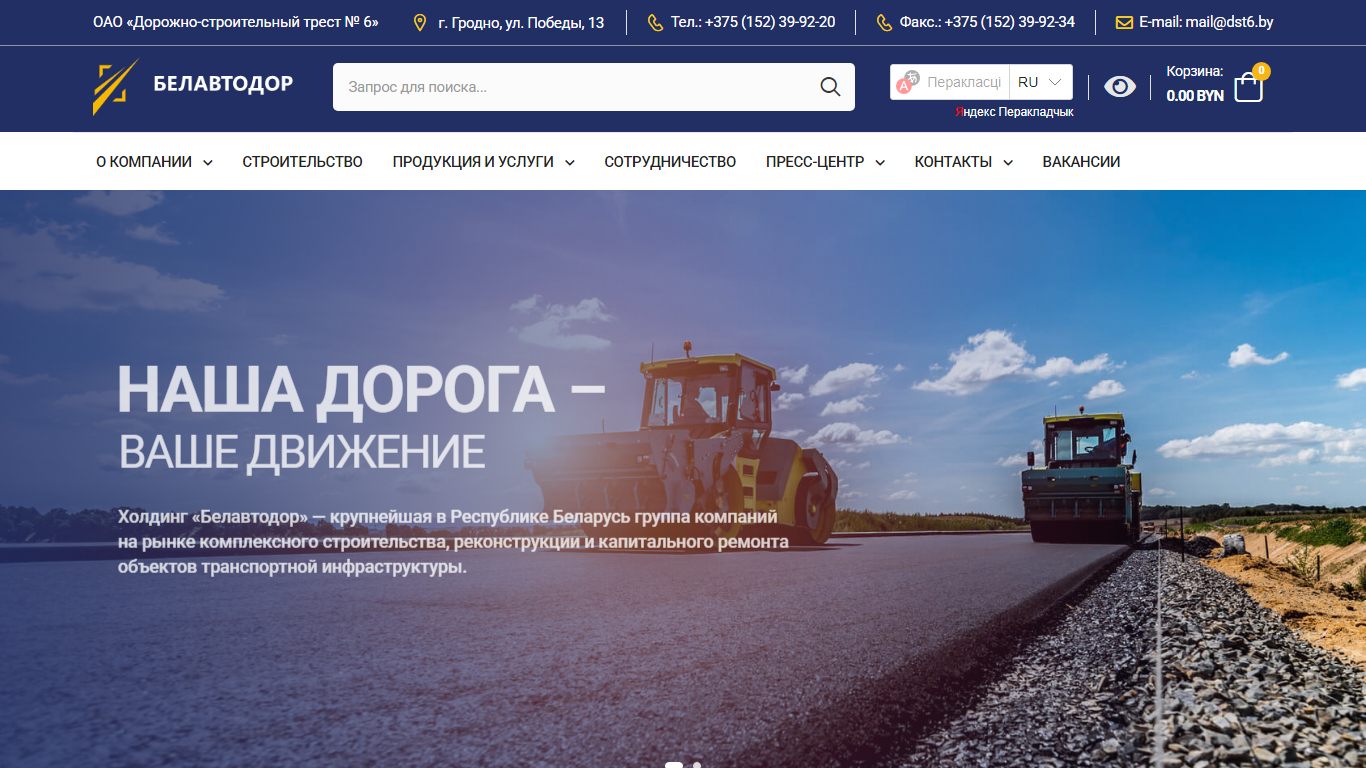
Task: Click the Яндекс Перакладчык link
Action: click(x=1014, y=112)
